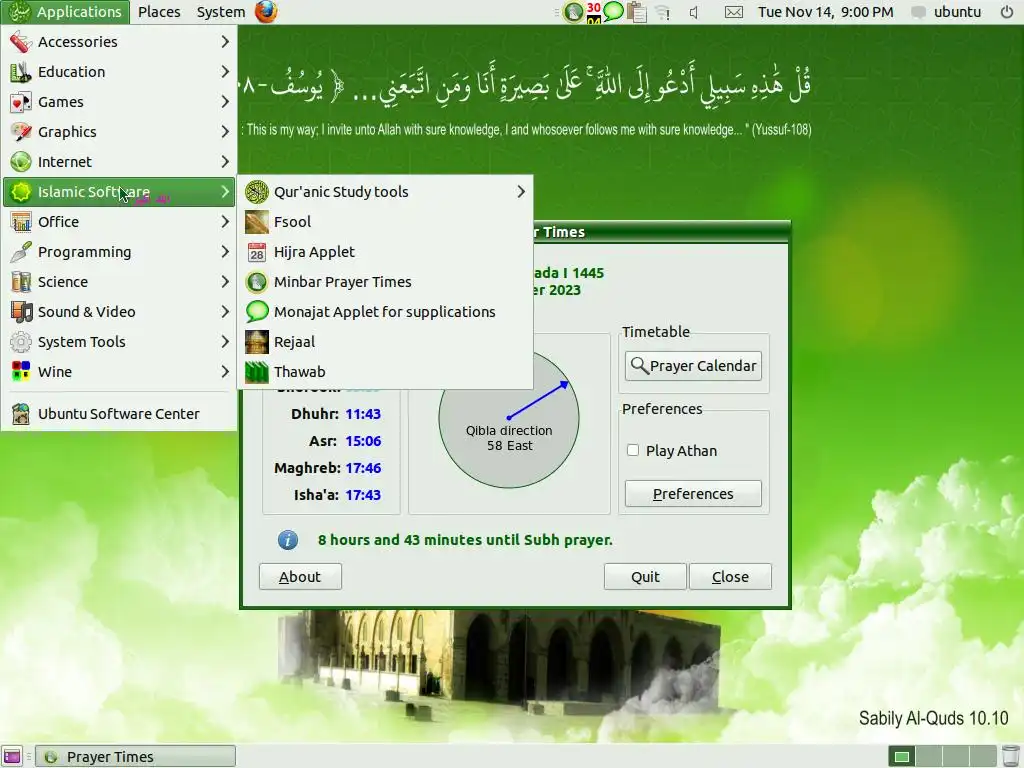Screen dimensions: 1024x768
Task: Click the Monajat speech bubble tray icon
Action: 613,11
